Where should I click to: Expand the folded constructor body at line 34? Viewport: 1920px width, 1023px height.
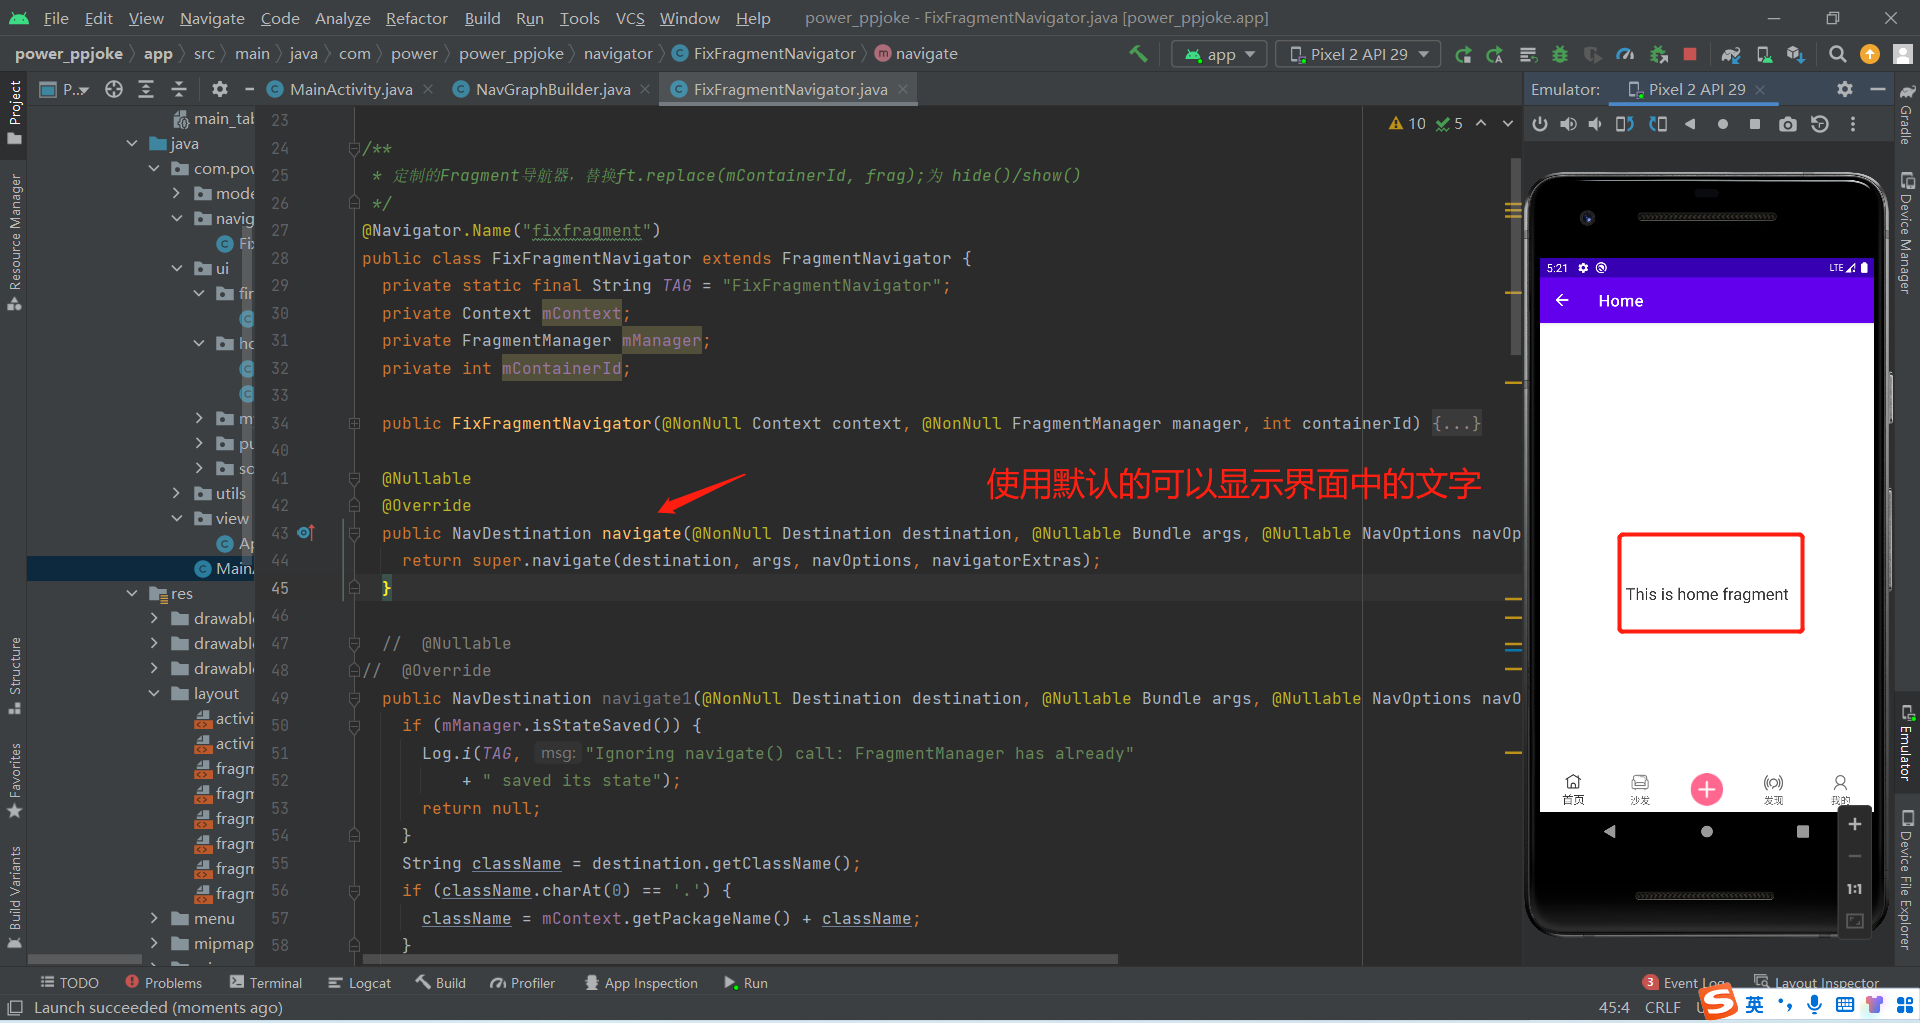coord(1456,424)
